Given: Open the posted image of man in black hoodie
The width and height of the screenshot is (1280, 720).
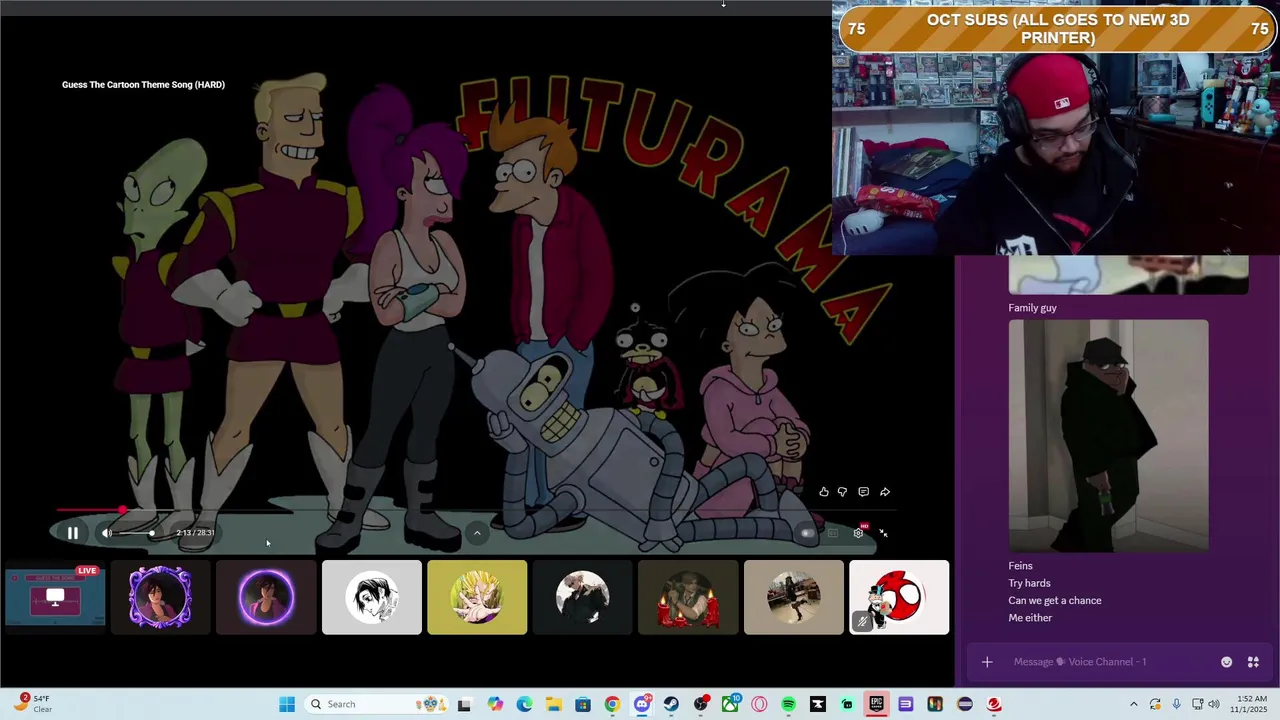Looking at the screenshot, I should click(1108, 435).
